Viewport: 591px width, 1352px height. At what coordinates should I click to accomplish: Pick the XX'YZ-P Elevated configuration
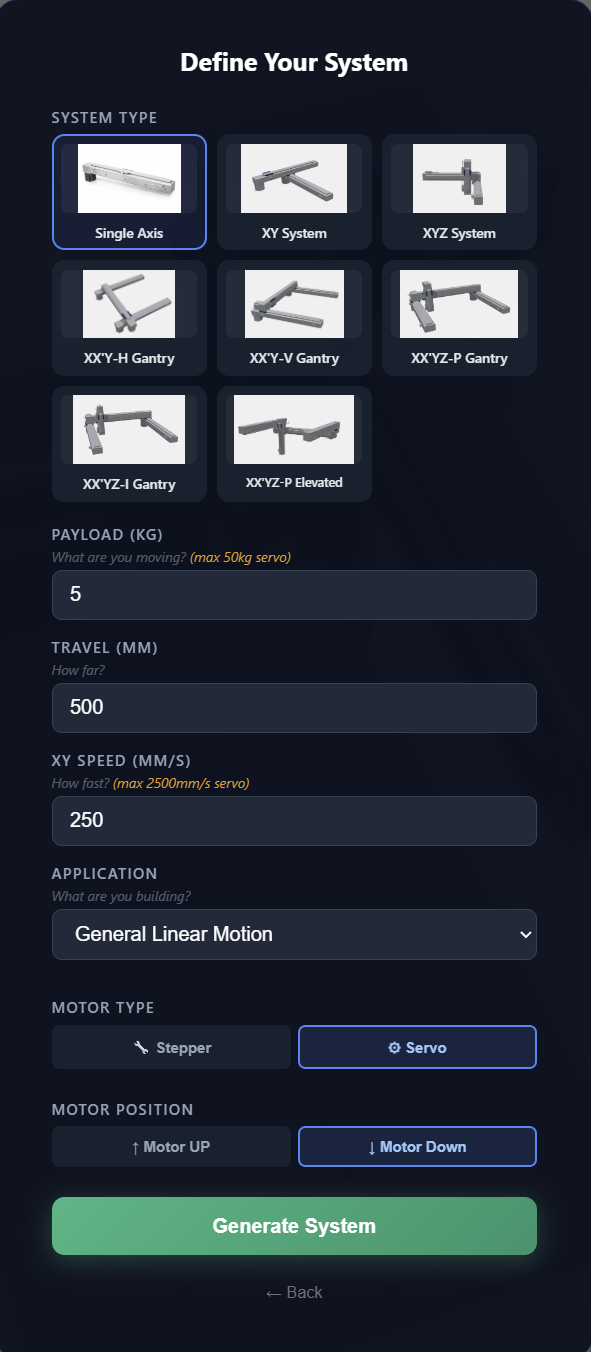tap(294, 443)
